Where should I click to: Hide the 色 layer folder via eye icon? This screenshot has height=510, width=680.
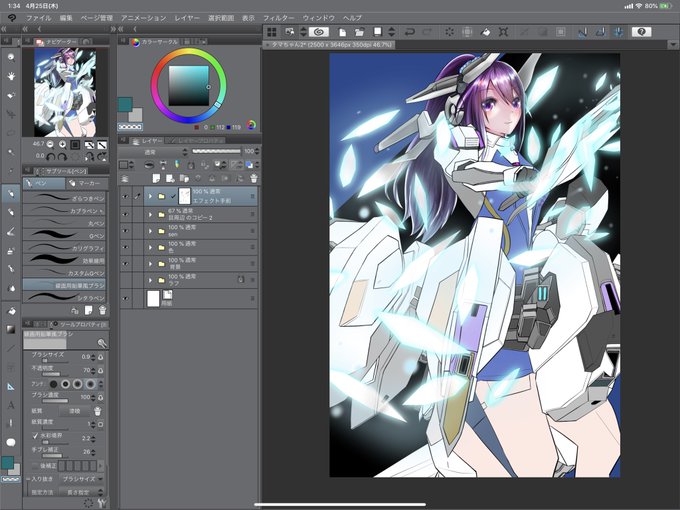coord(126,247)
